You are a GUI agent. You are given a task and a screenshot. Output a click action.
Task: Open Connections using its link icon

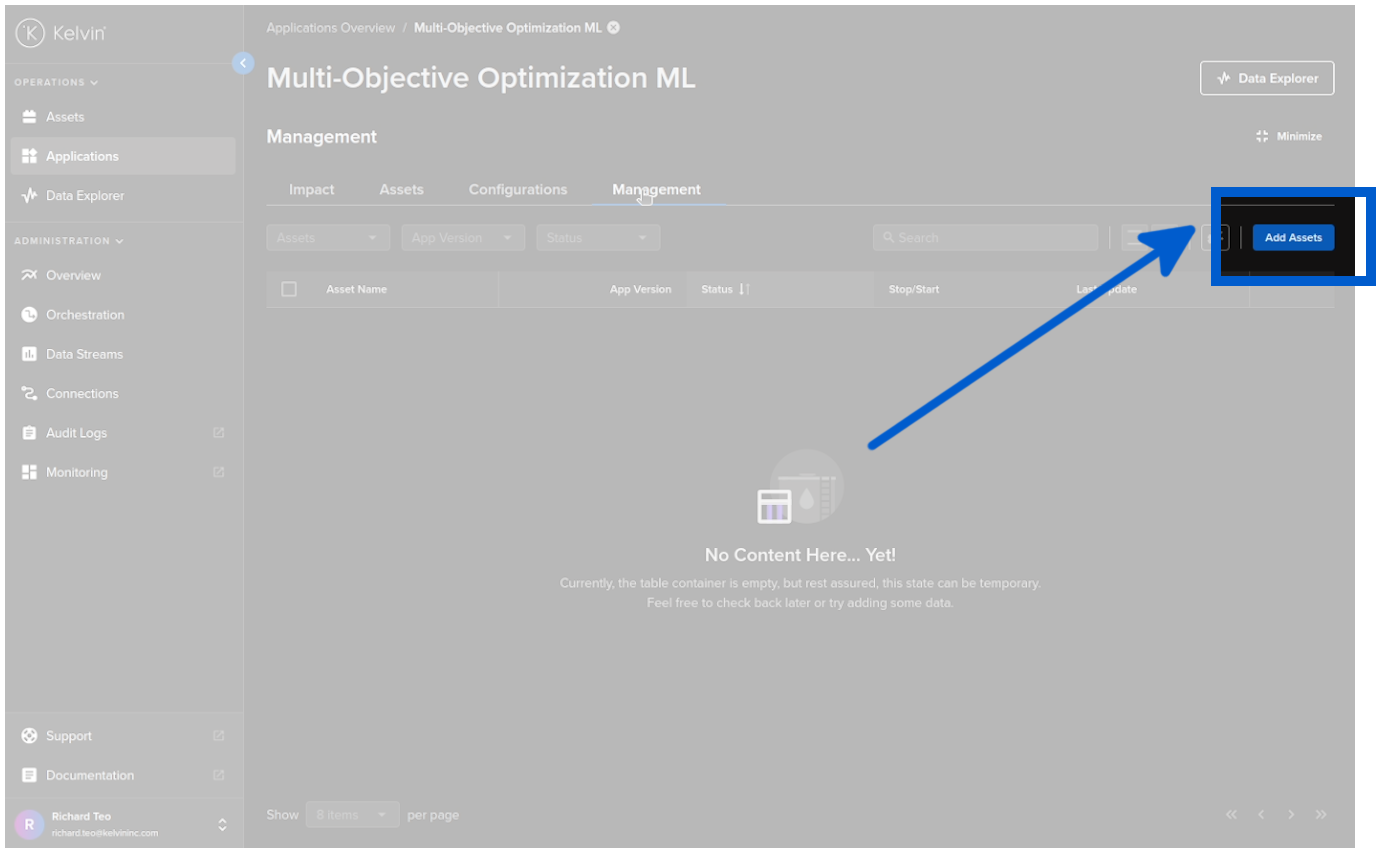(28, 393)
